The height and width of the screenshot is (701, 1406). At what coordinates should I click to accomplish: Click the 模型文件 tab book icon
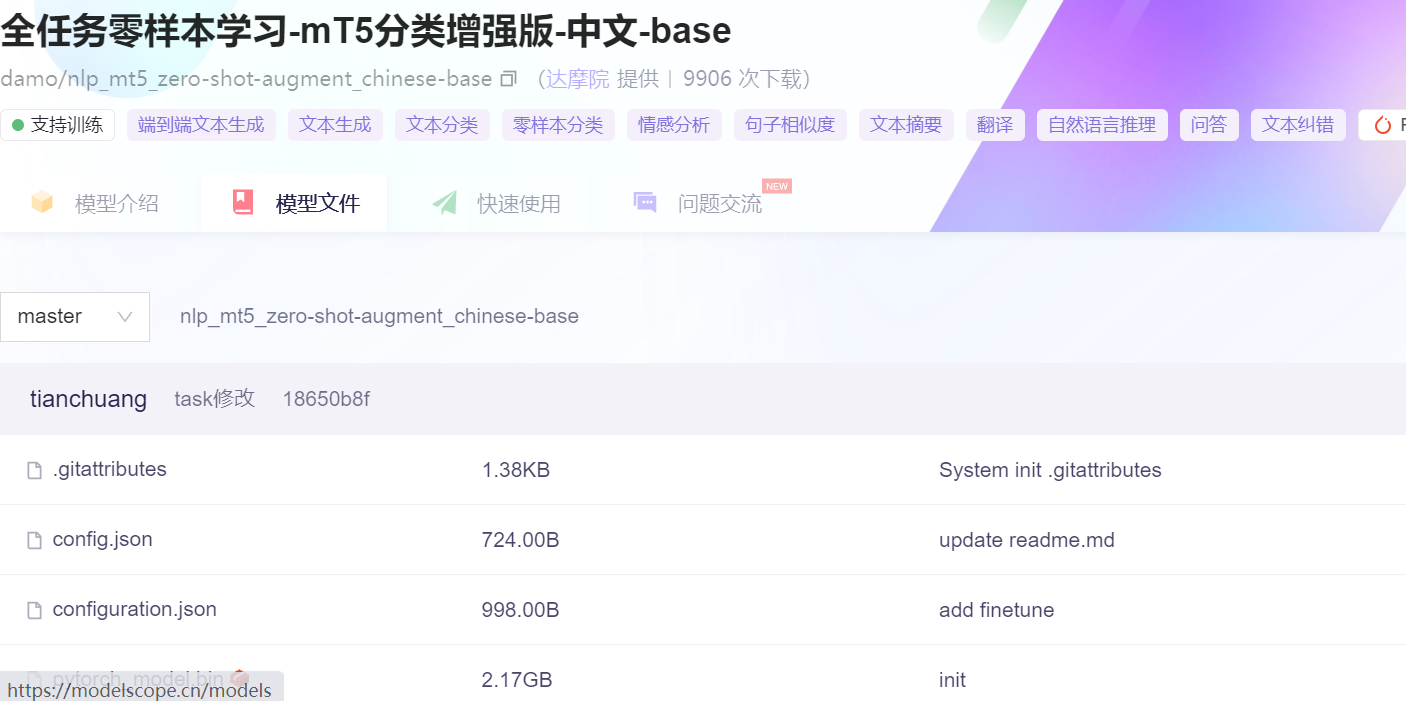(x=243, y=203)
